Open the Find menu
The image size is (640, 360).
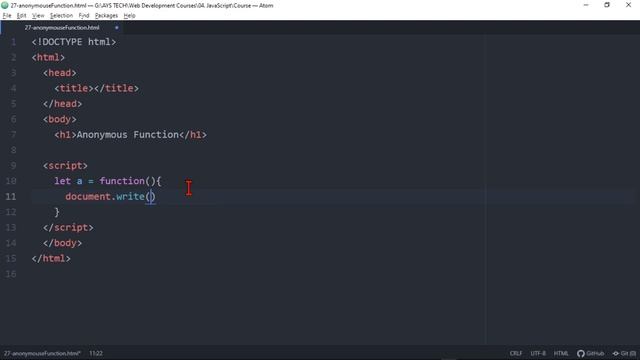pyautogui.click(x=84, y=16)
